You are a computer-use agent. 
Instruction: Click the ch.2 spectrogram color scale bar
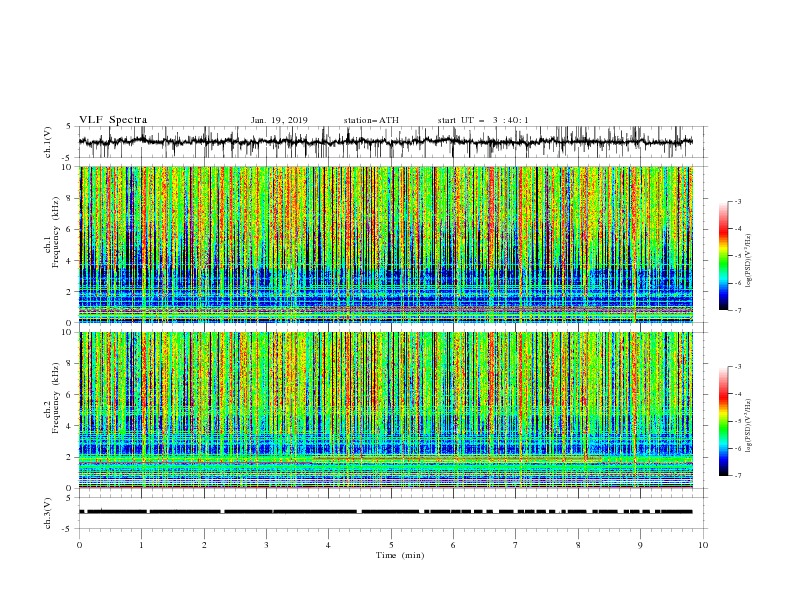click(723, 421)
